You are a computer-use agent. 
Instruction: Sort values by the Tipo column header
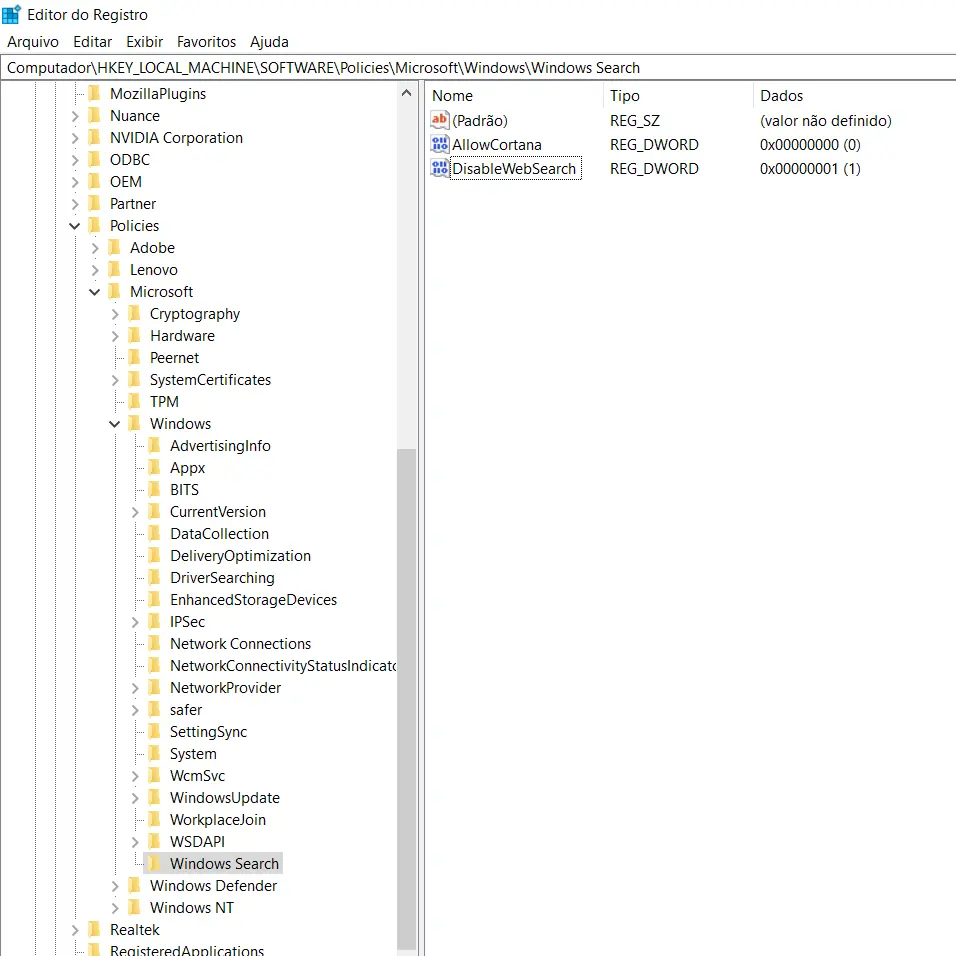coord(678,95)
